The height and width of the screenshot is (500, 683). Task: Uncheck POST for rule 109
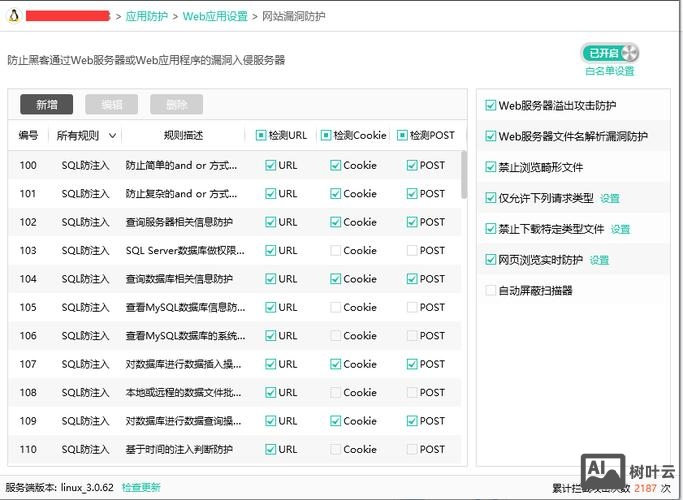point(412,421)
